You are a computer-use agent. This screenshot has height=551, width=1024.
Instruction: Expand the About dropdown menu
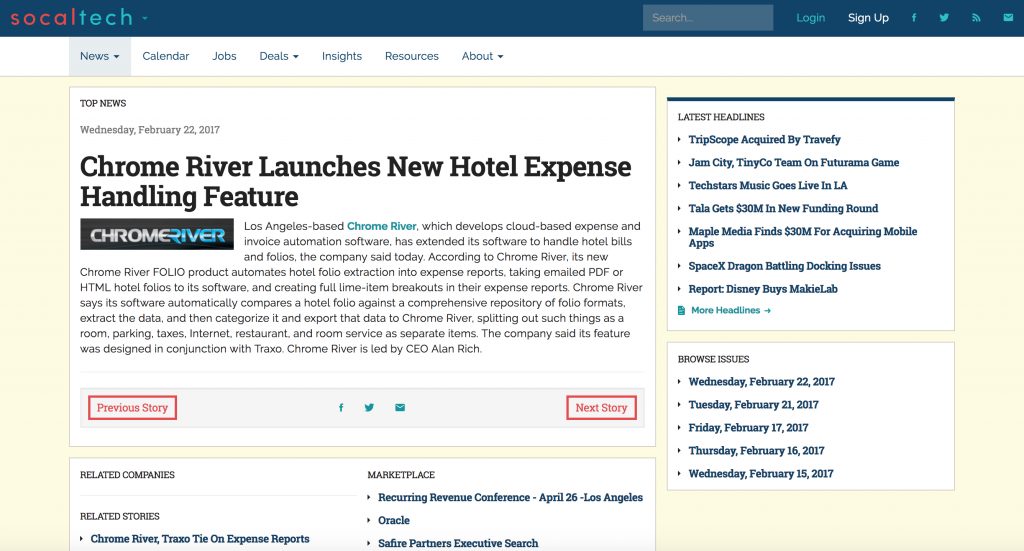pyautogui.click(x=482, y=56)
